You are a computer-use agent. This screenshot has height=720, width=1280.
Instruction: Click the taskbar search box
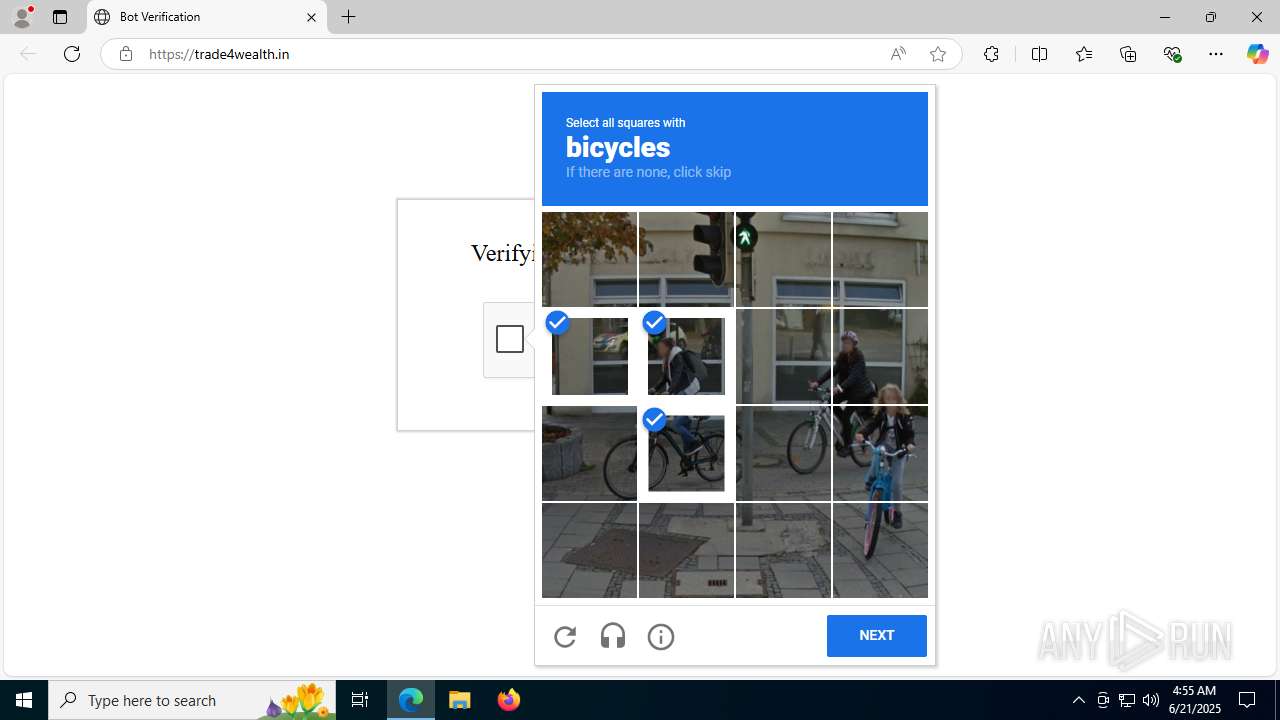coord(192,700)
